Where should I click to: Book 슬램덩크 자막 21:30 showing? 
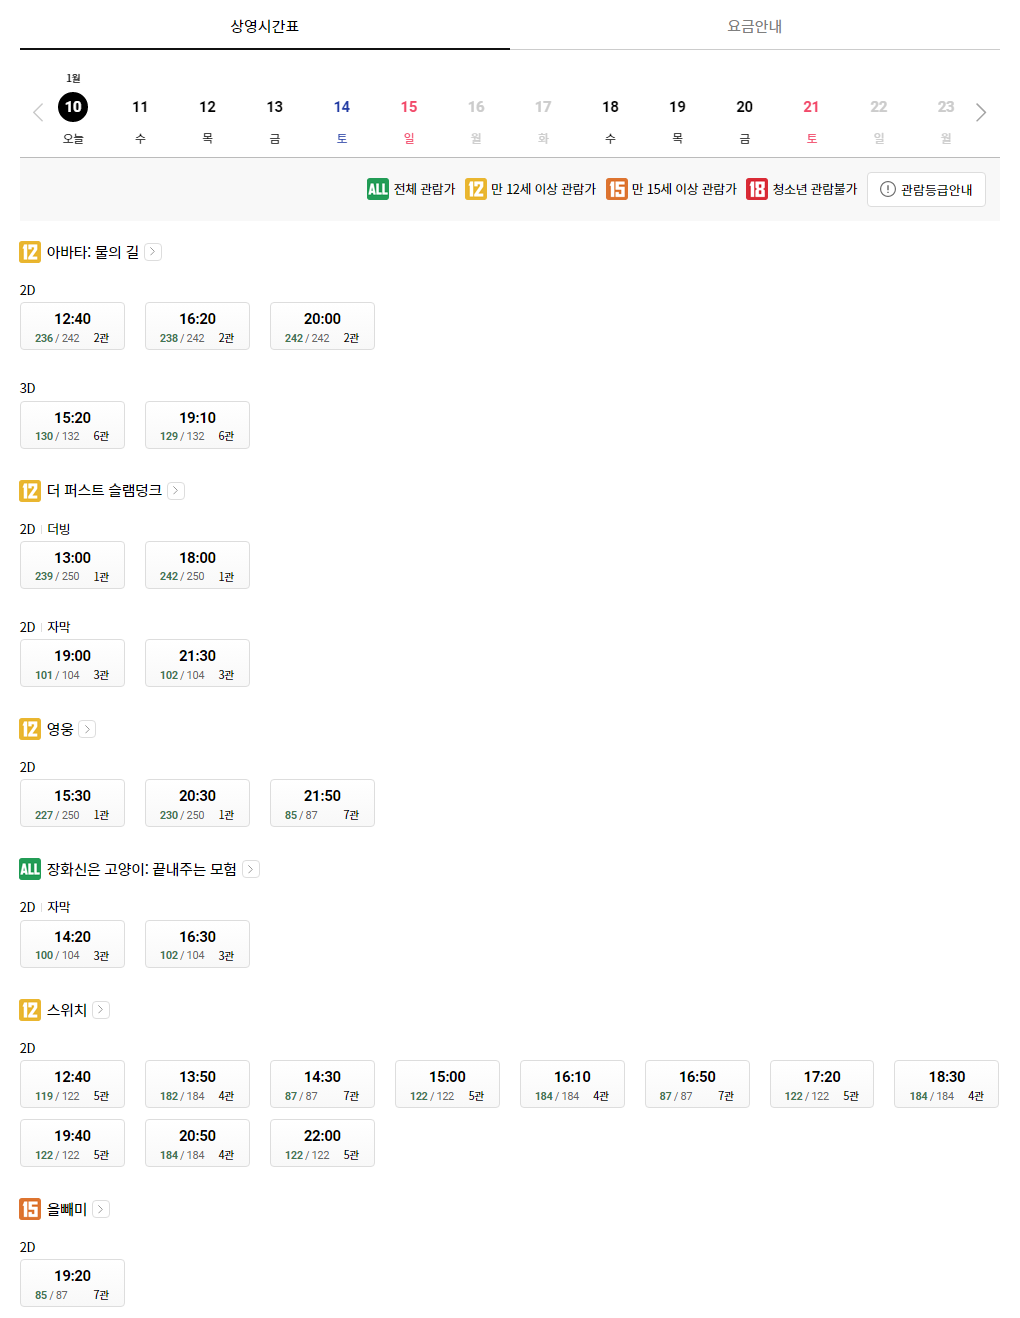tap(197, 663)
